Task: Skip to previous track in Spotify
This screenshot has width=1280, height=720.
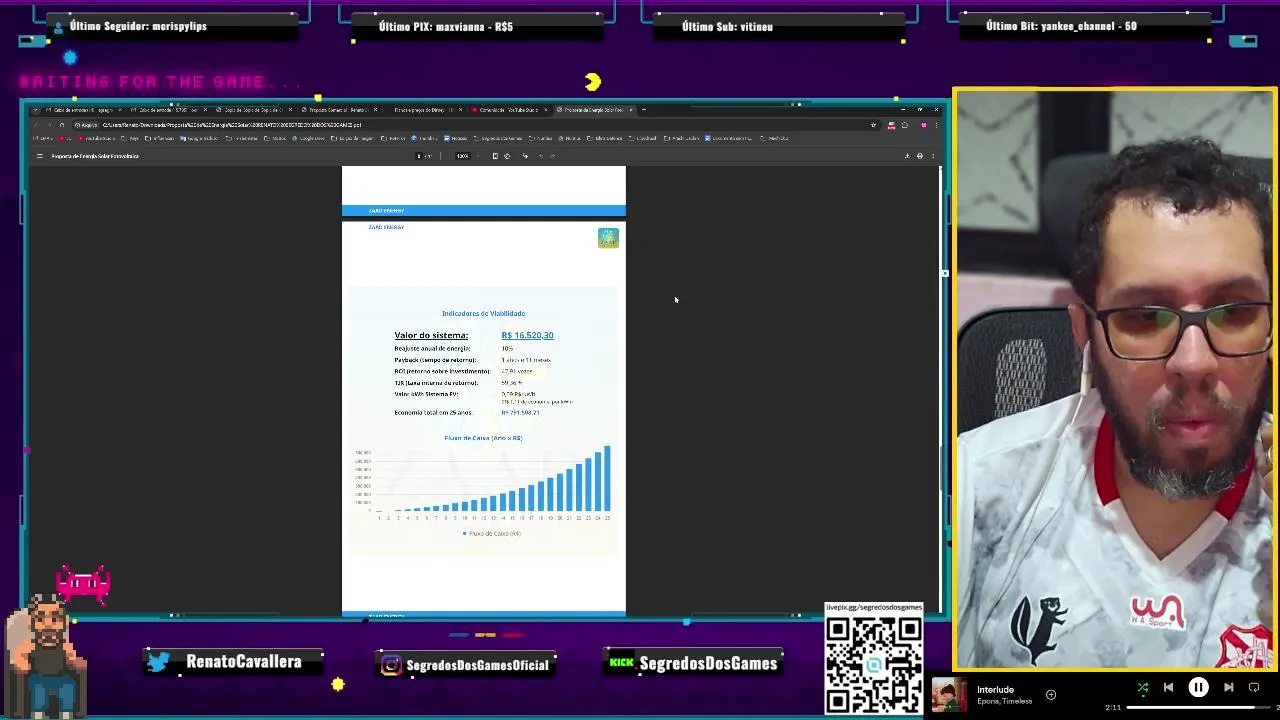Action: pos(1168,687)
